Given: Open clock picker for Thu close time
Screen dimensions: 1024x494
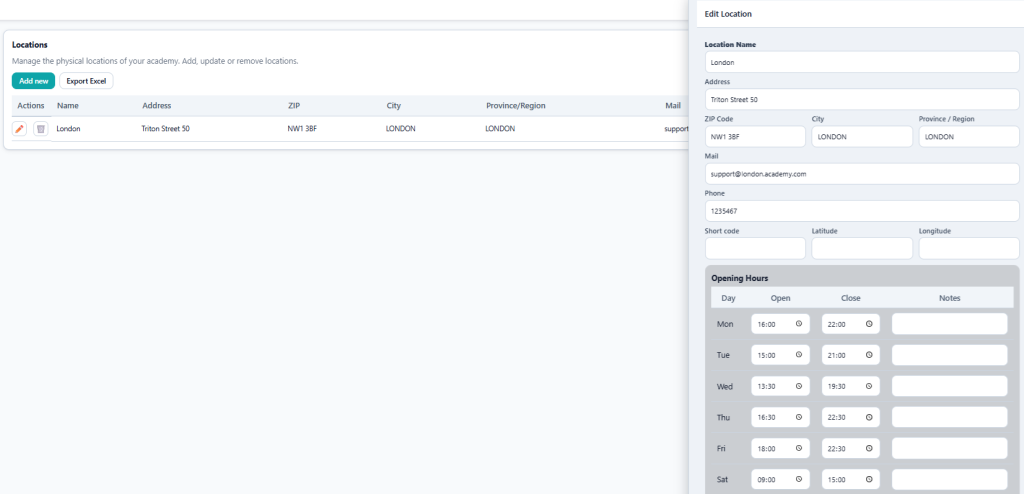Looking at the screenshot, I should (x=869, y=418).
